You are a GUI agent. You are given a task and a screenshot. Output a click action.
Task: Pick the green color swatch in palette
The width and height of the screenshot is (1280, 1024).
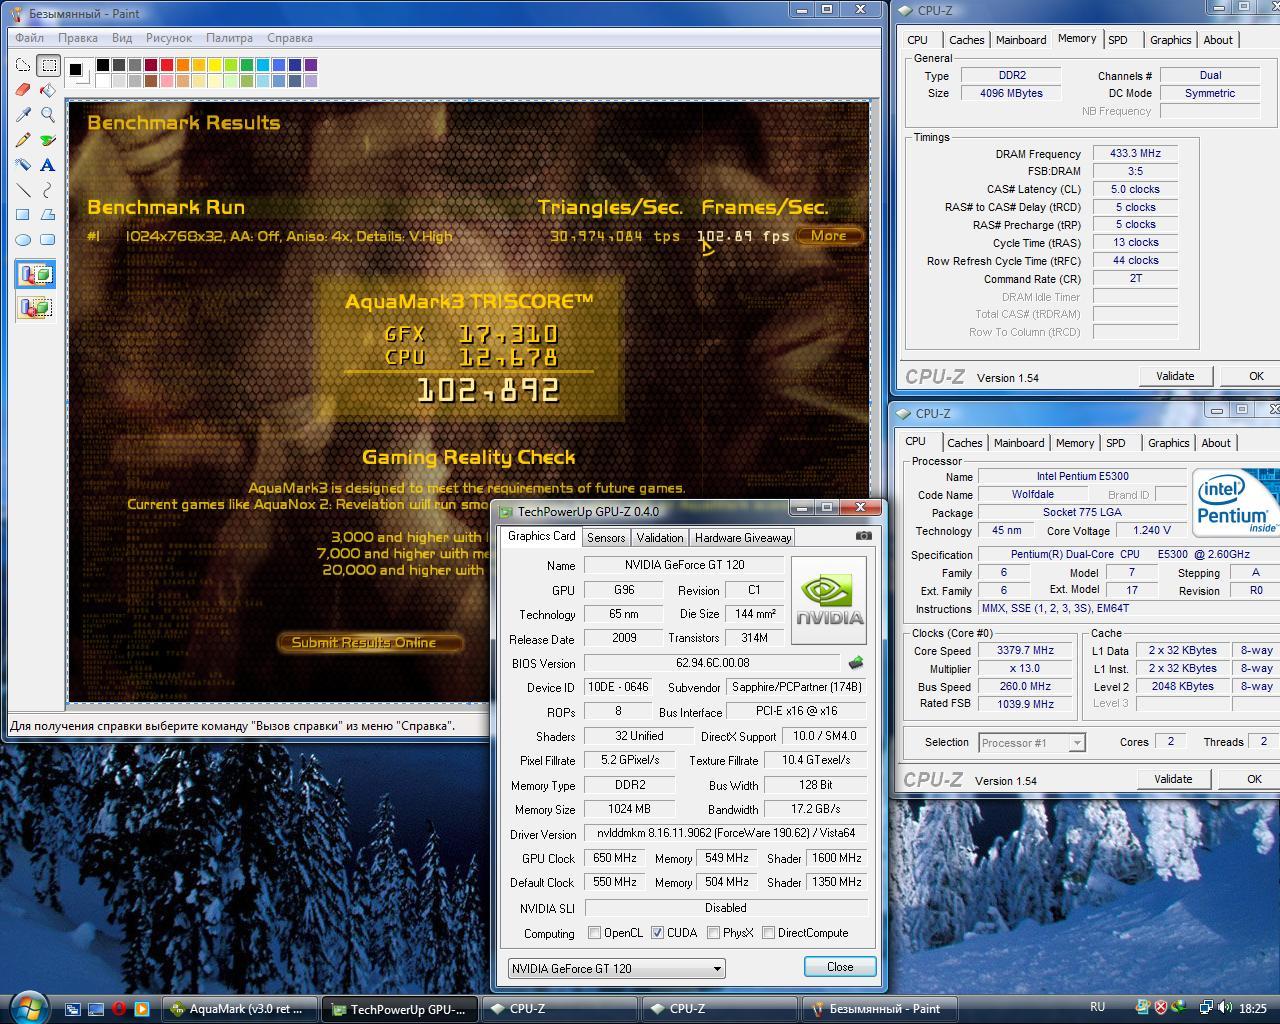coord(247,65)
